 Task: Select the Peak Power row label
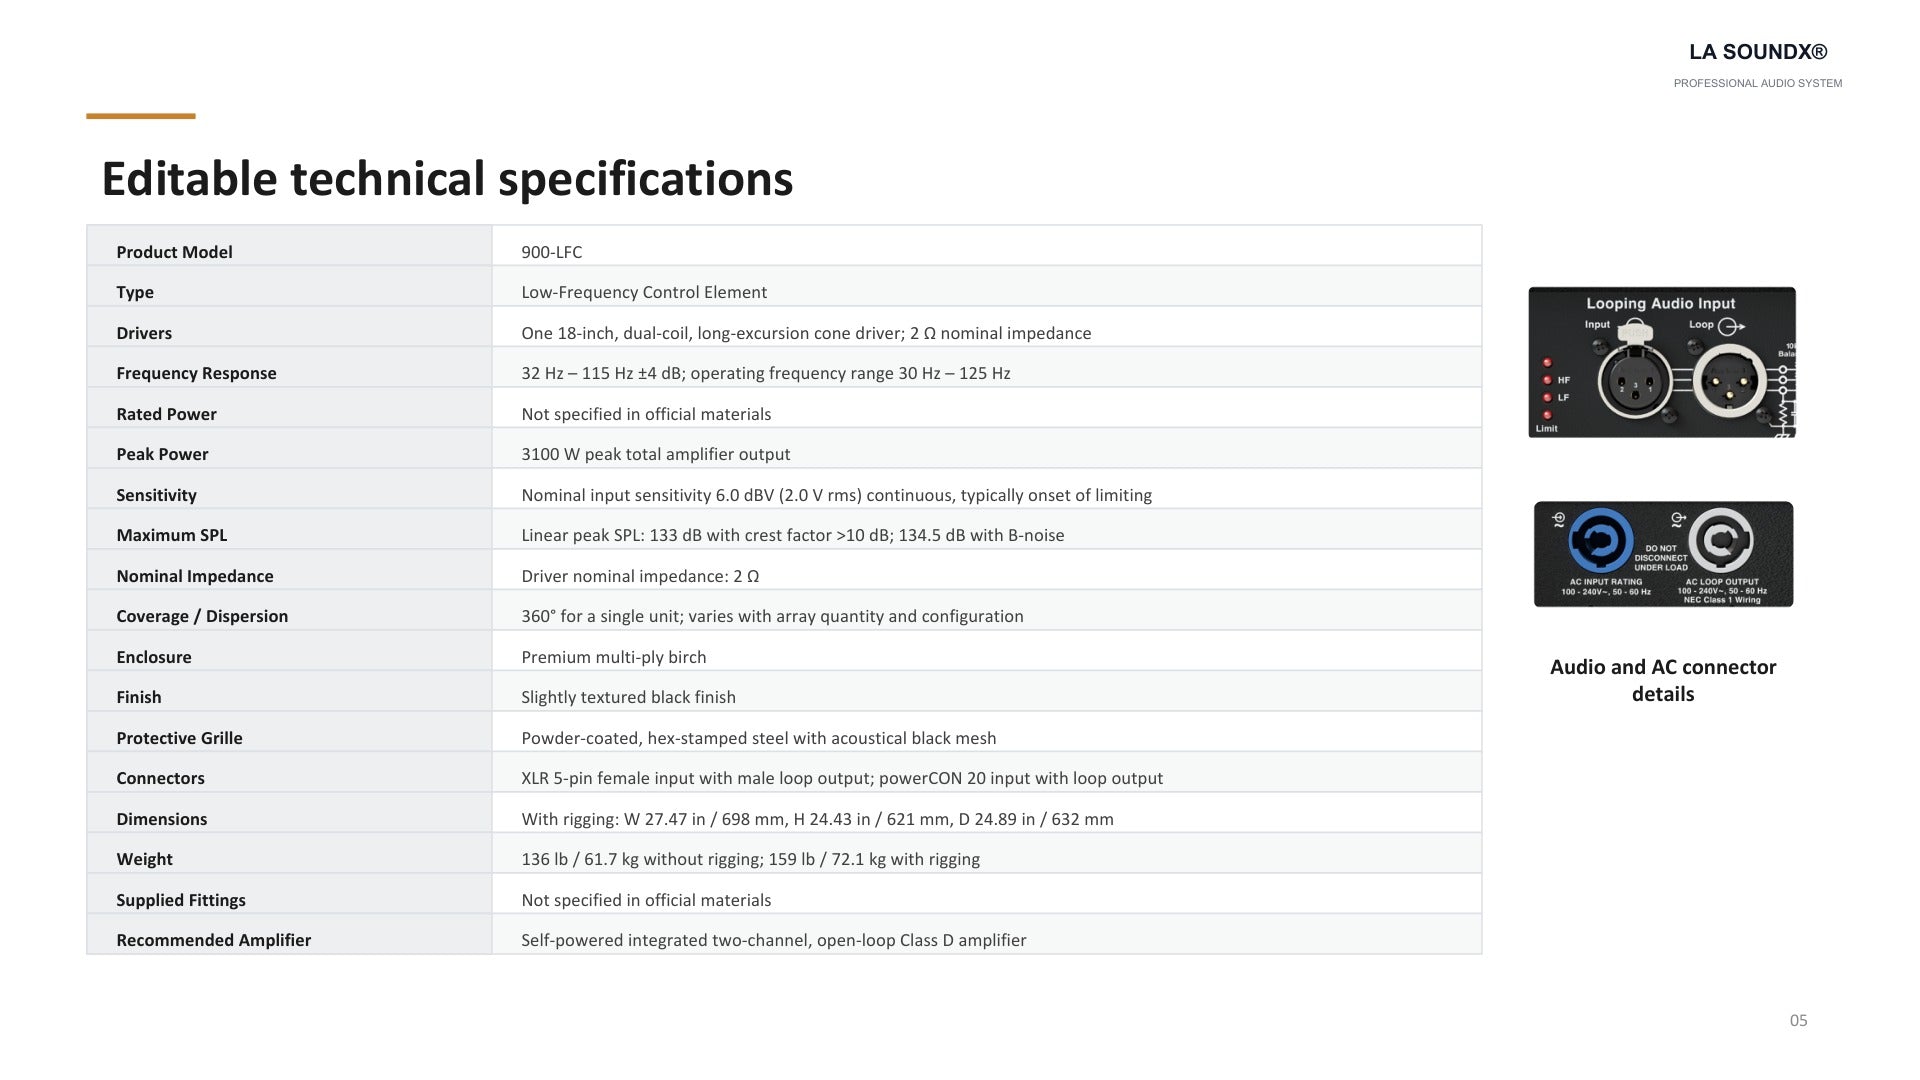point(162,454)
